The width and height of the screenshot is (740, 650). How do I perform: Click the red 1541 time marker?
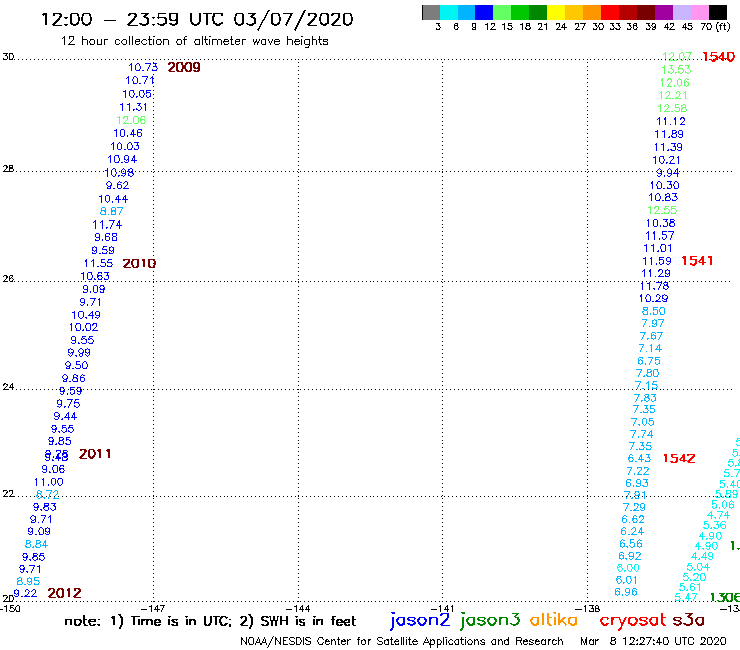[x=697, y=261]
